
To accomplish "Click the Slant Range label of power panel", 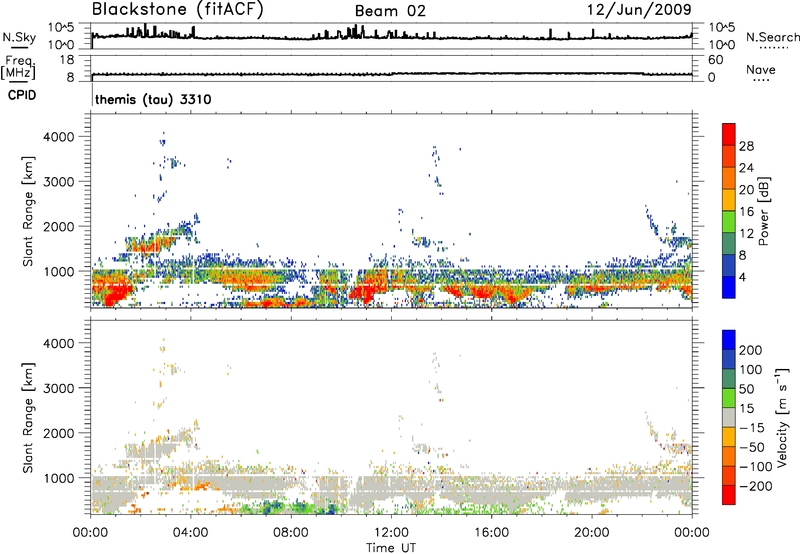I will [28, 211].
